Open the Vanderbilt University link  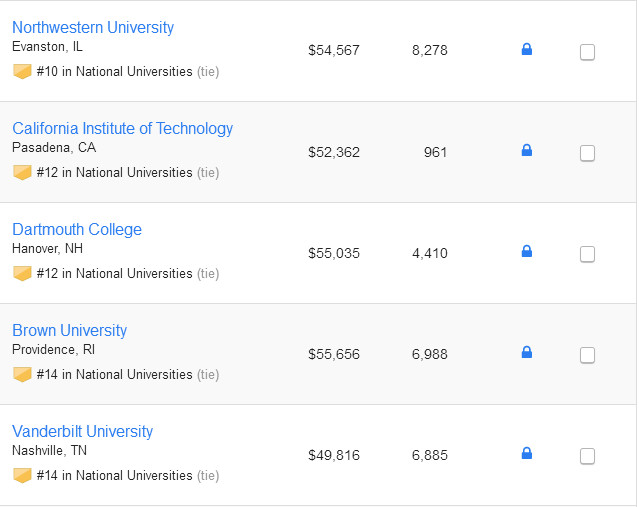point(83,432)
